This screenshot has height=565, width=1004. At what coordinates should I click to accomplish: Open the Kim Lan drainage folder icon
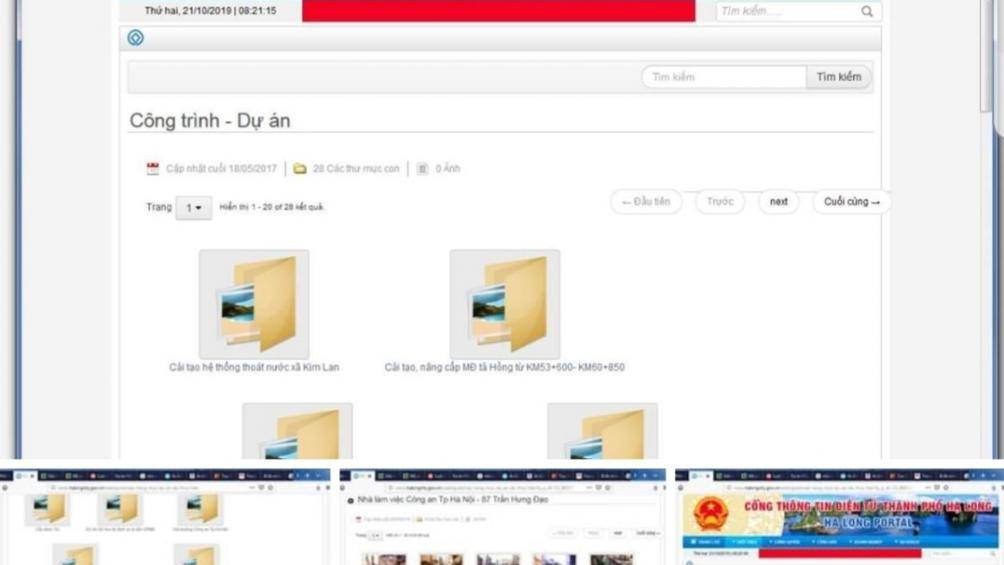(254, 304)
